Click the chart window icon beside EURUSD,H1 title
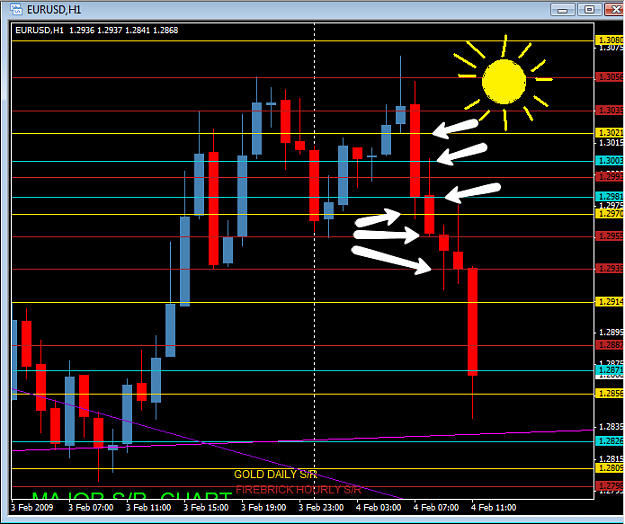This screenshot has width=625, height=524. tap(17, 9)
